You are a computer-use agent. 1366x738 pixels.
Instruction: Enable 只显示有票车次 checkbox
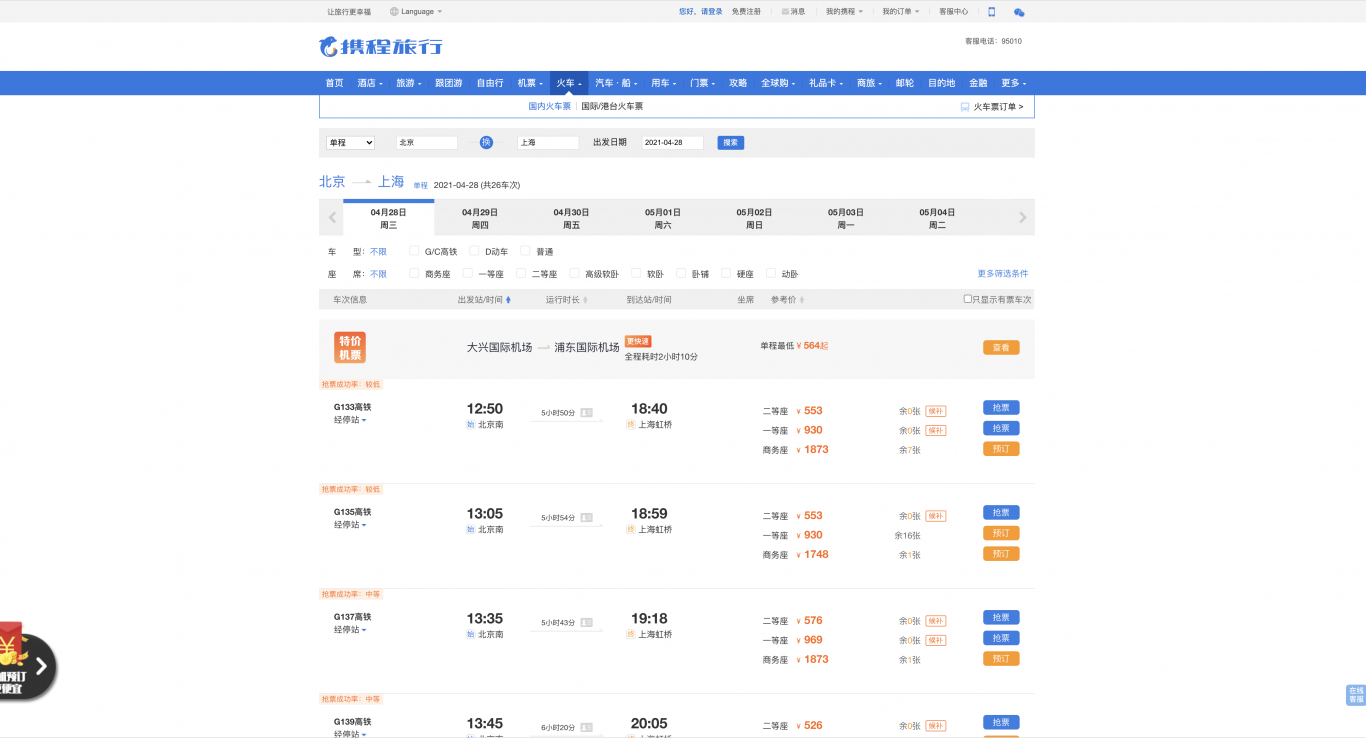tap(967, 299)
